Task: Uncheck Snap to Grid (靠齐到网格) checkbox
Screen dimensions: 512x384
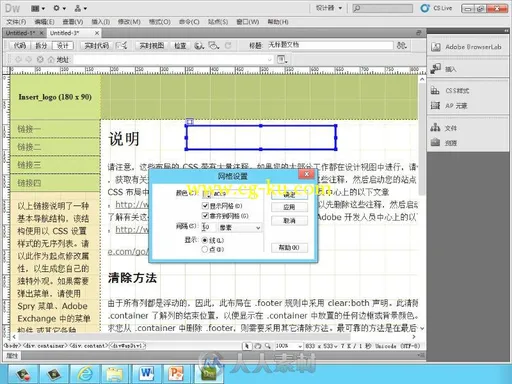Action: (x=205, y=216)
